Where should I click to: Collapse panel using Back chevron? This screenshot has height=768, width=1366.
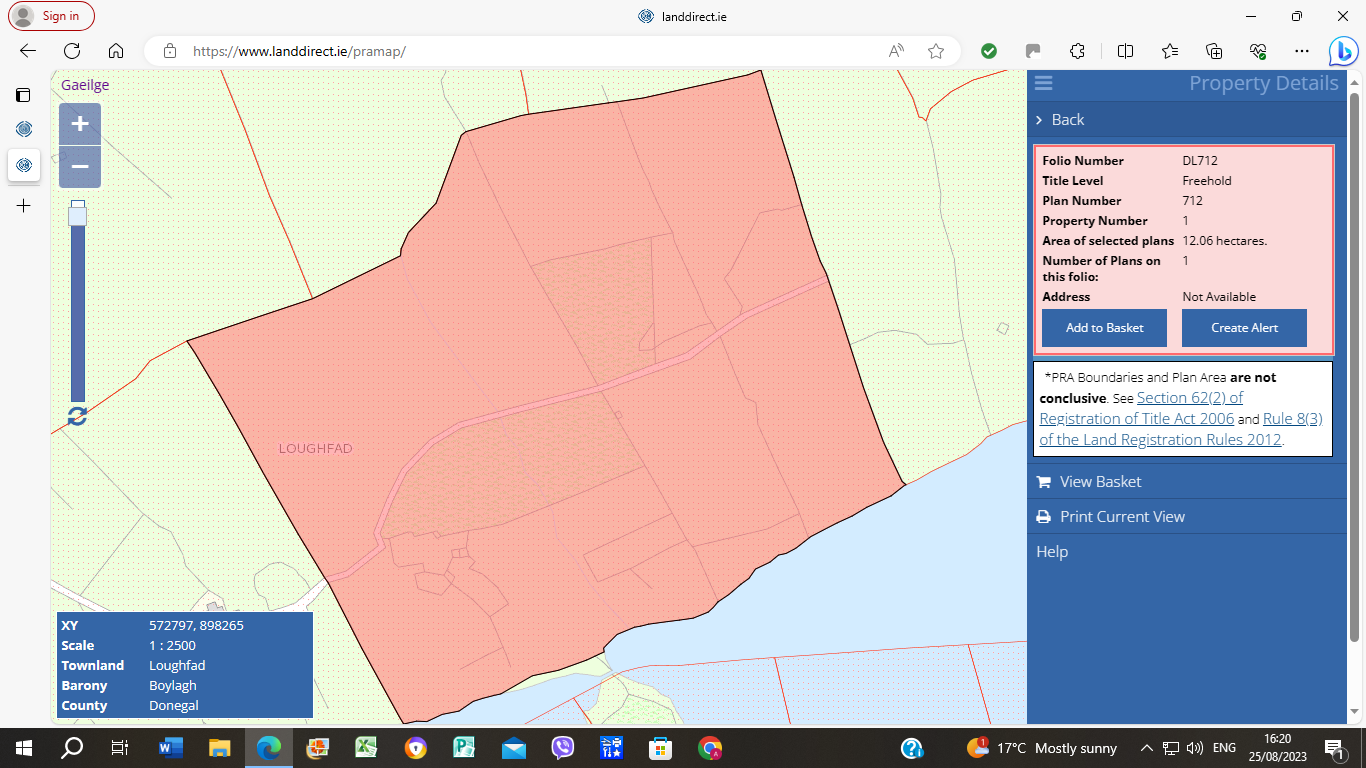point(1040,120)
